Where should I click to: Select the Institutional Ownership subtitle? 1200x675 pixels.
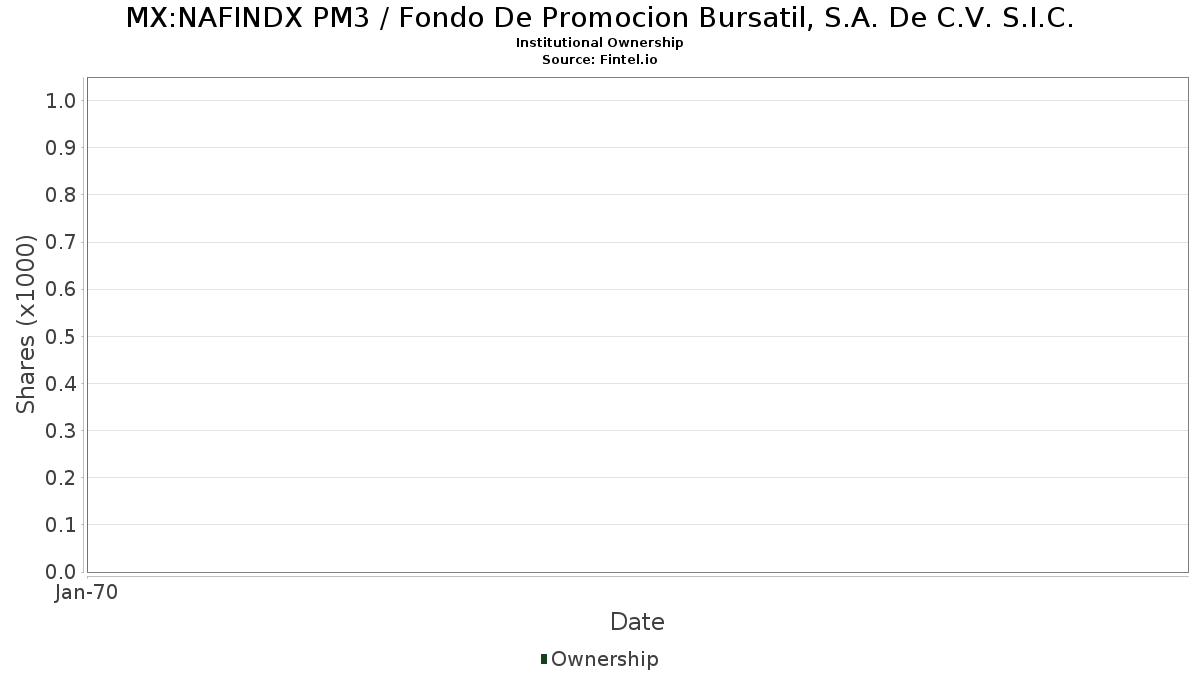click(x=600, y=43)
